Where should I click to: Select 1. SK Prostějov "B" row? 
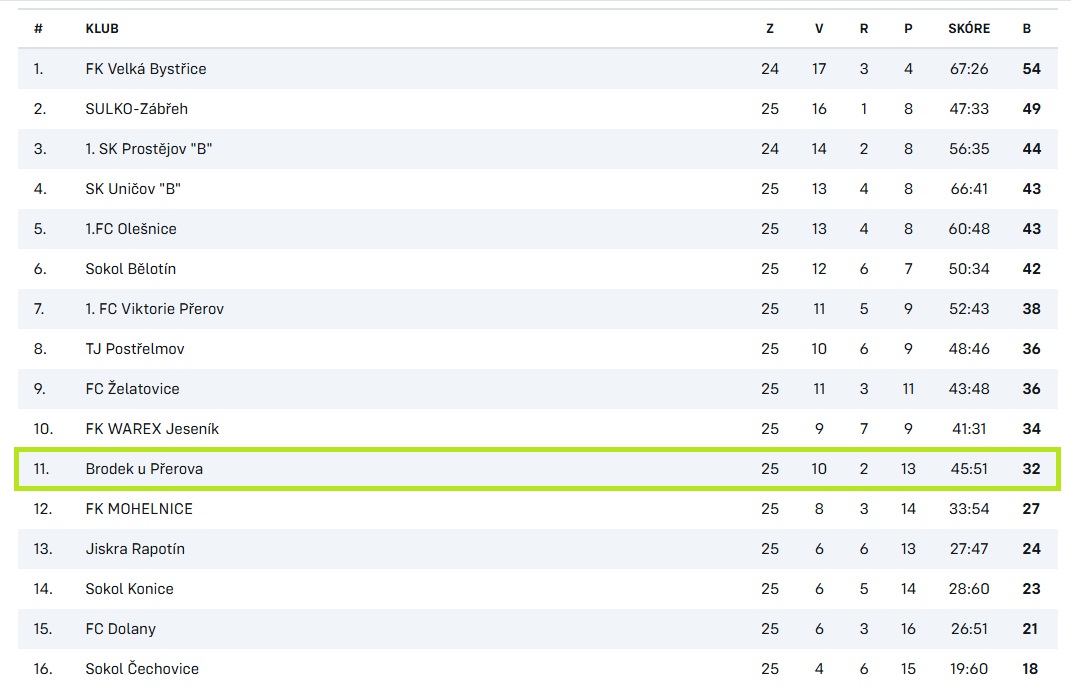click(538, 149)
